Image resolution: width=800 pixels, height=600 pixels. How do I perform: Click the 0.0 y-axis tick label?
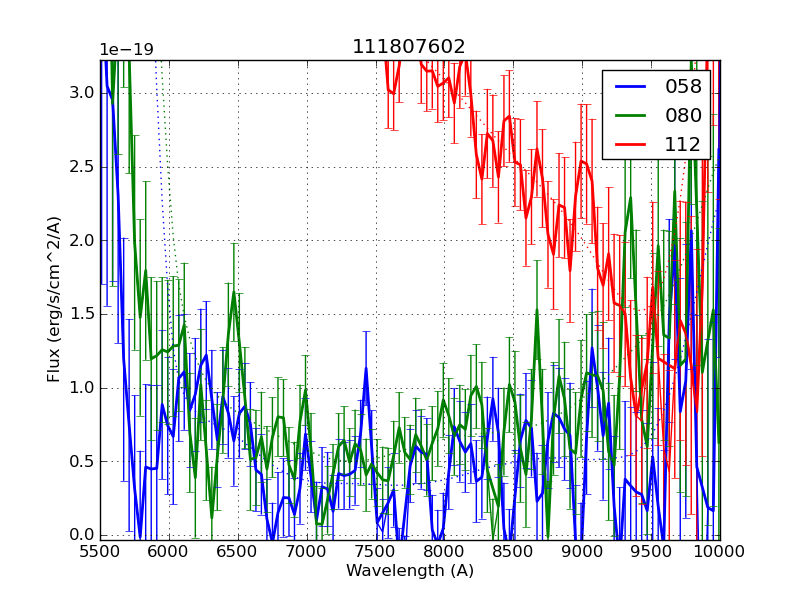pyautogui.click(x=82, y=535)
